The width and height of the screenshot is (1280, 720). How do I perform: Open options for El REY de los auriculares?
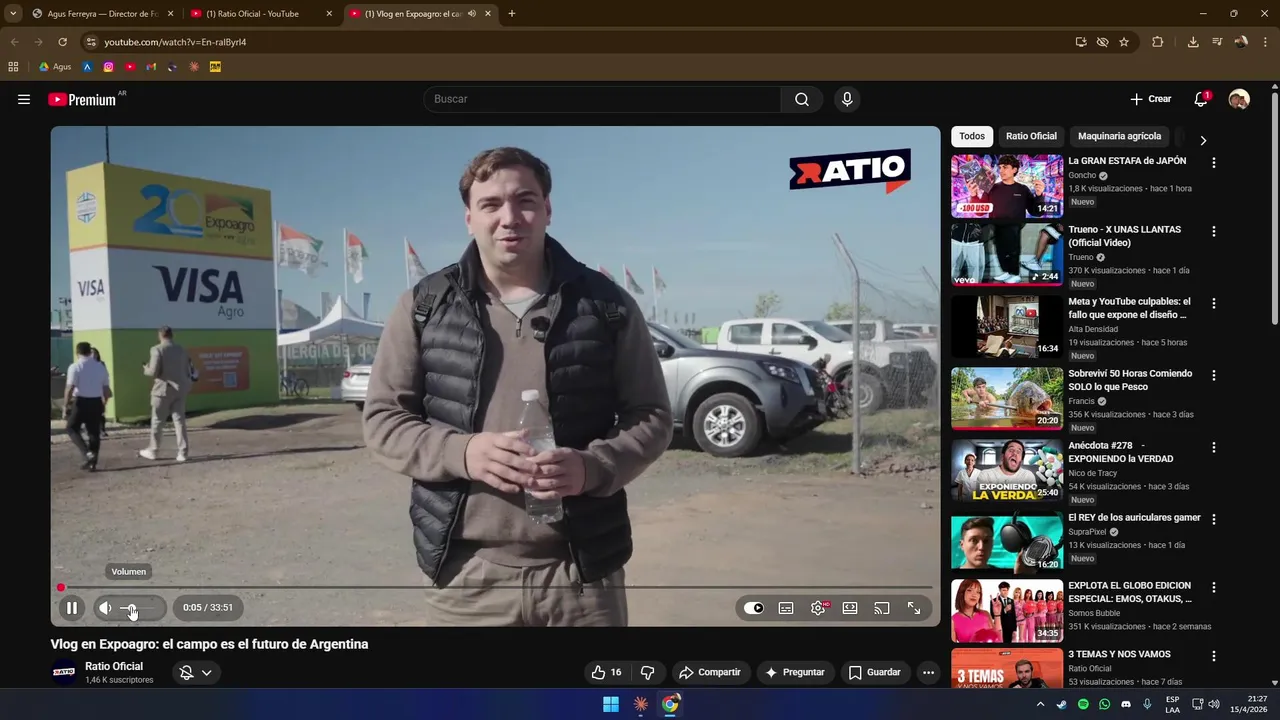(x=1214, y=519)
